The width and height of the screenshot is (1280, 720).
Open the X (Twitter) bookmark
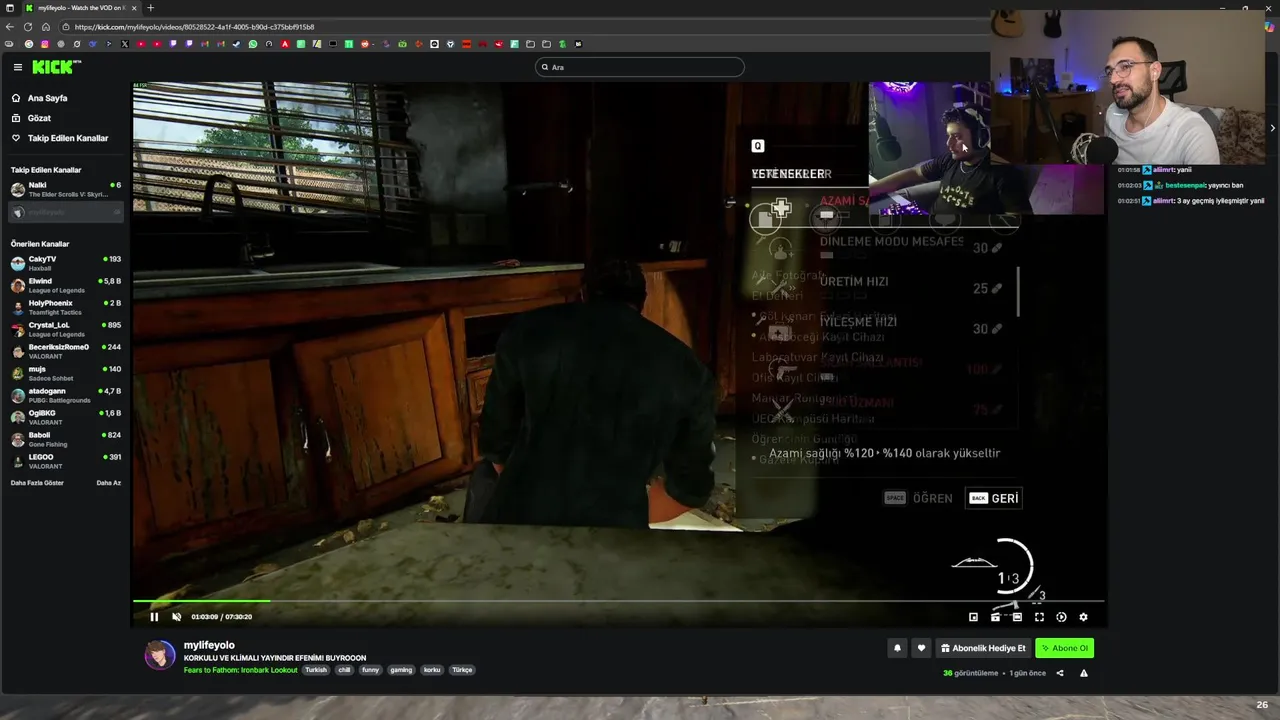(125, 44)
